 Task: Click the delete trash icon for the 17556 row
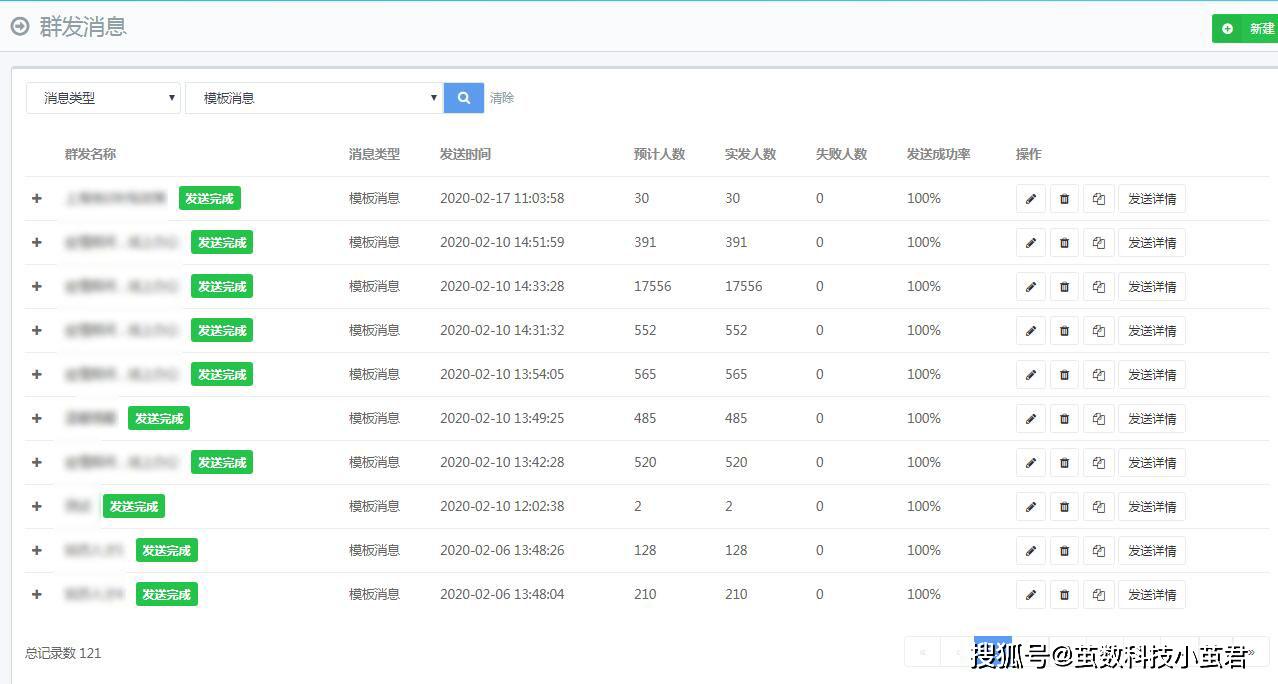(x=1064, y=286)
